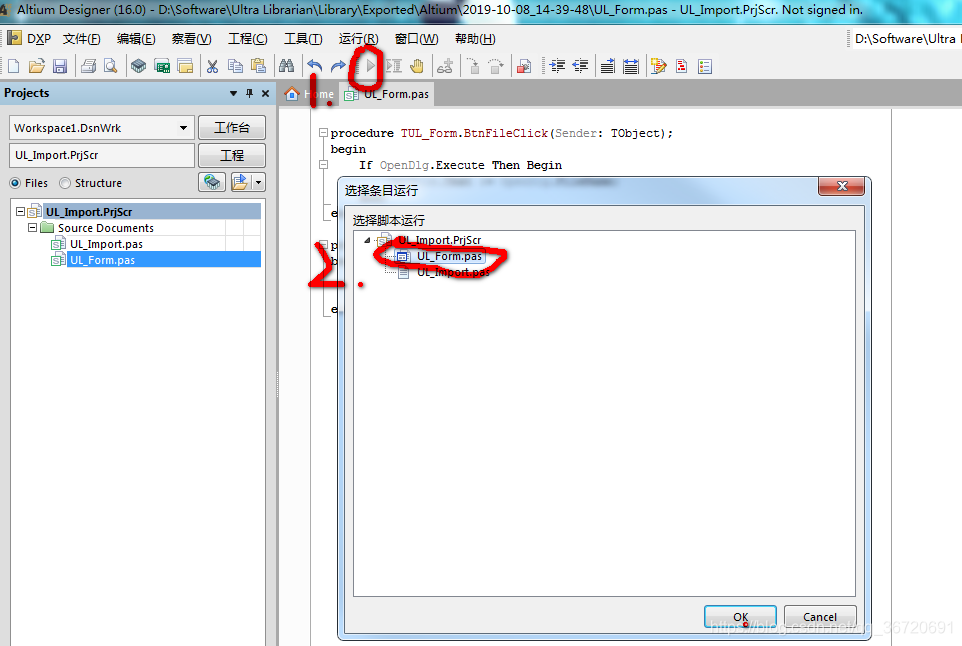Paste clipboard with Paste icon
This screenshot has height=646, width=962.
258,66
